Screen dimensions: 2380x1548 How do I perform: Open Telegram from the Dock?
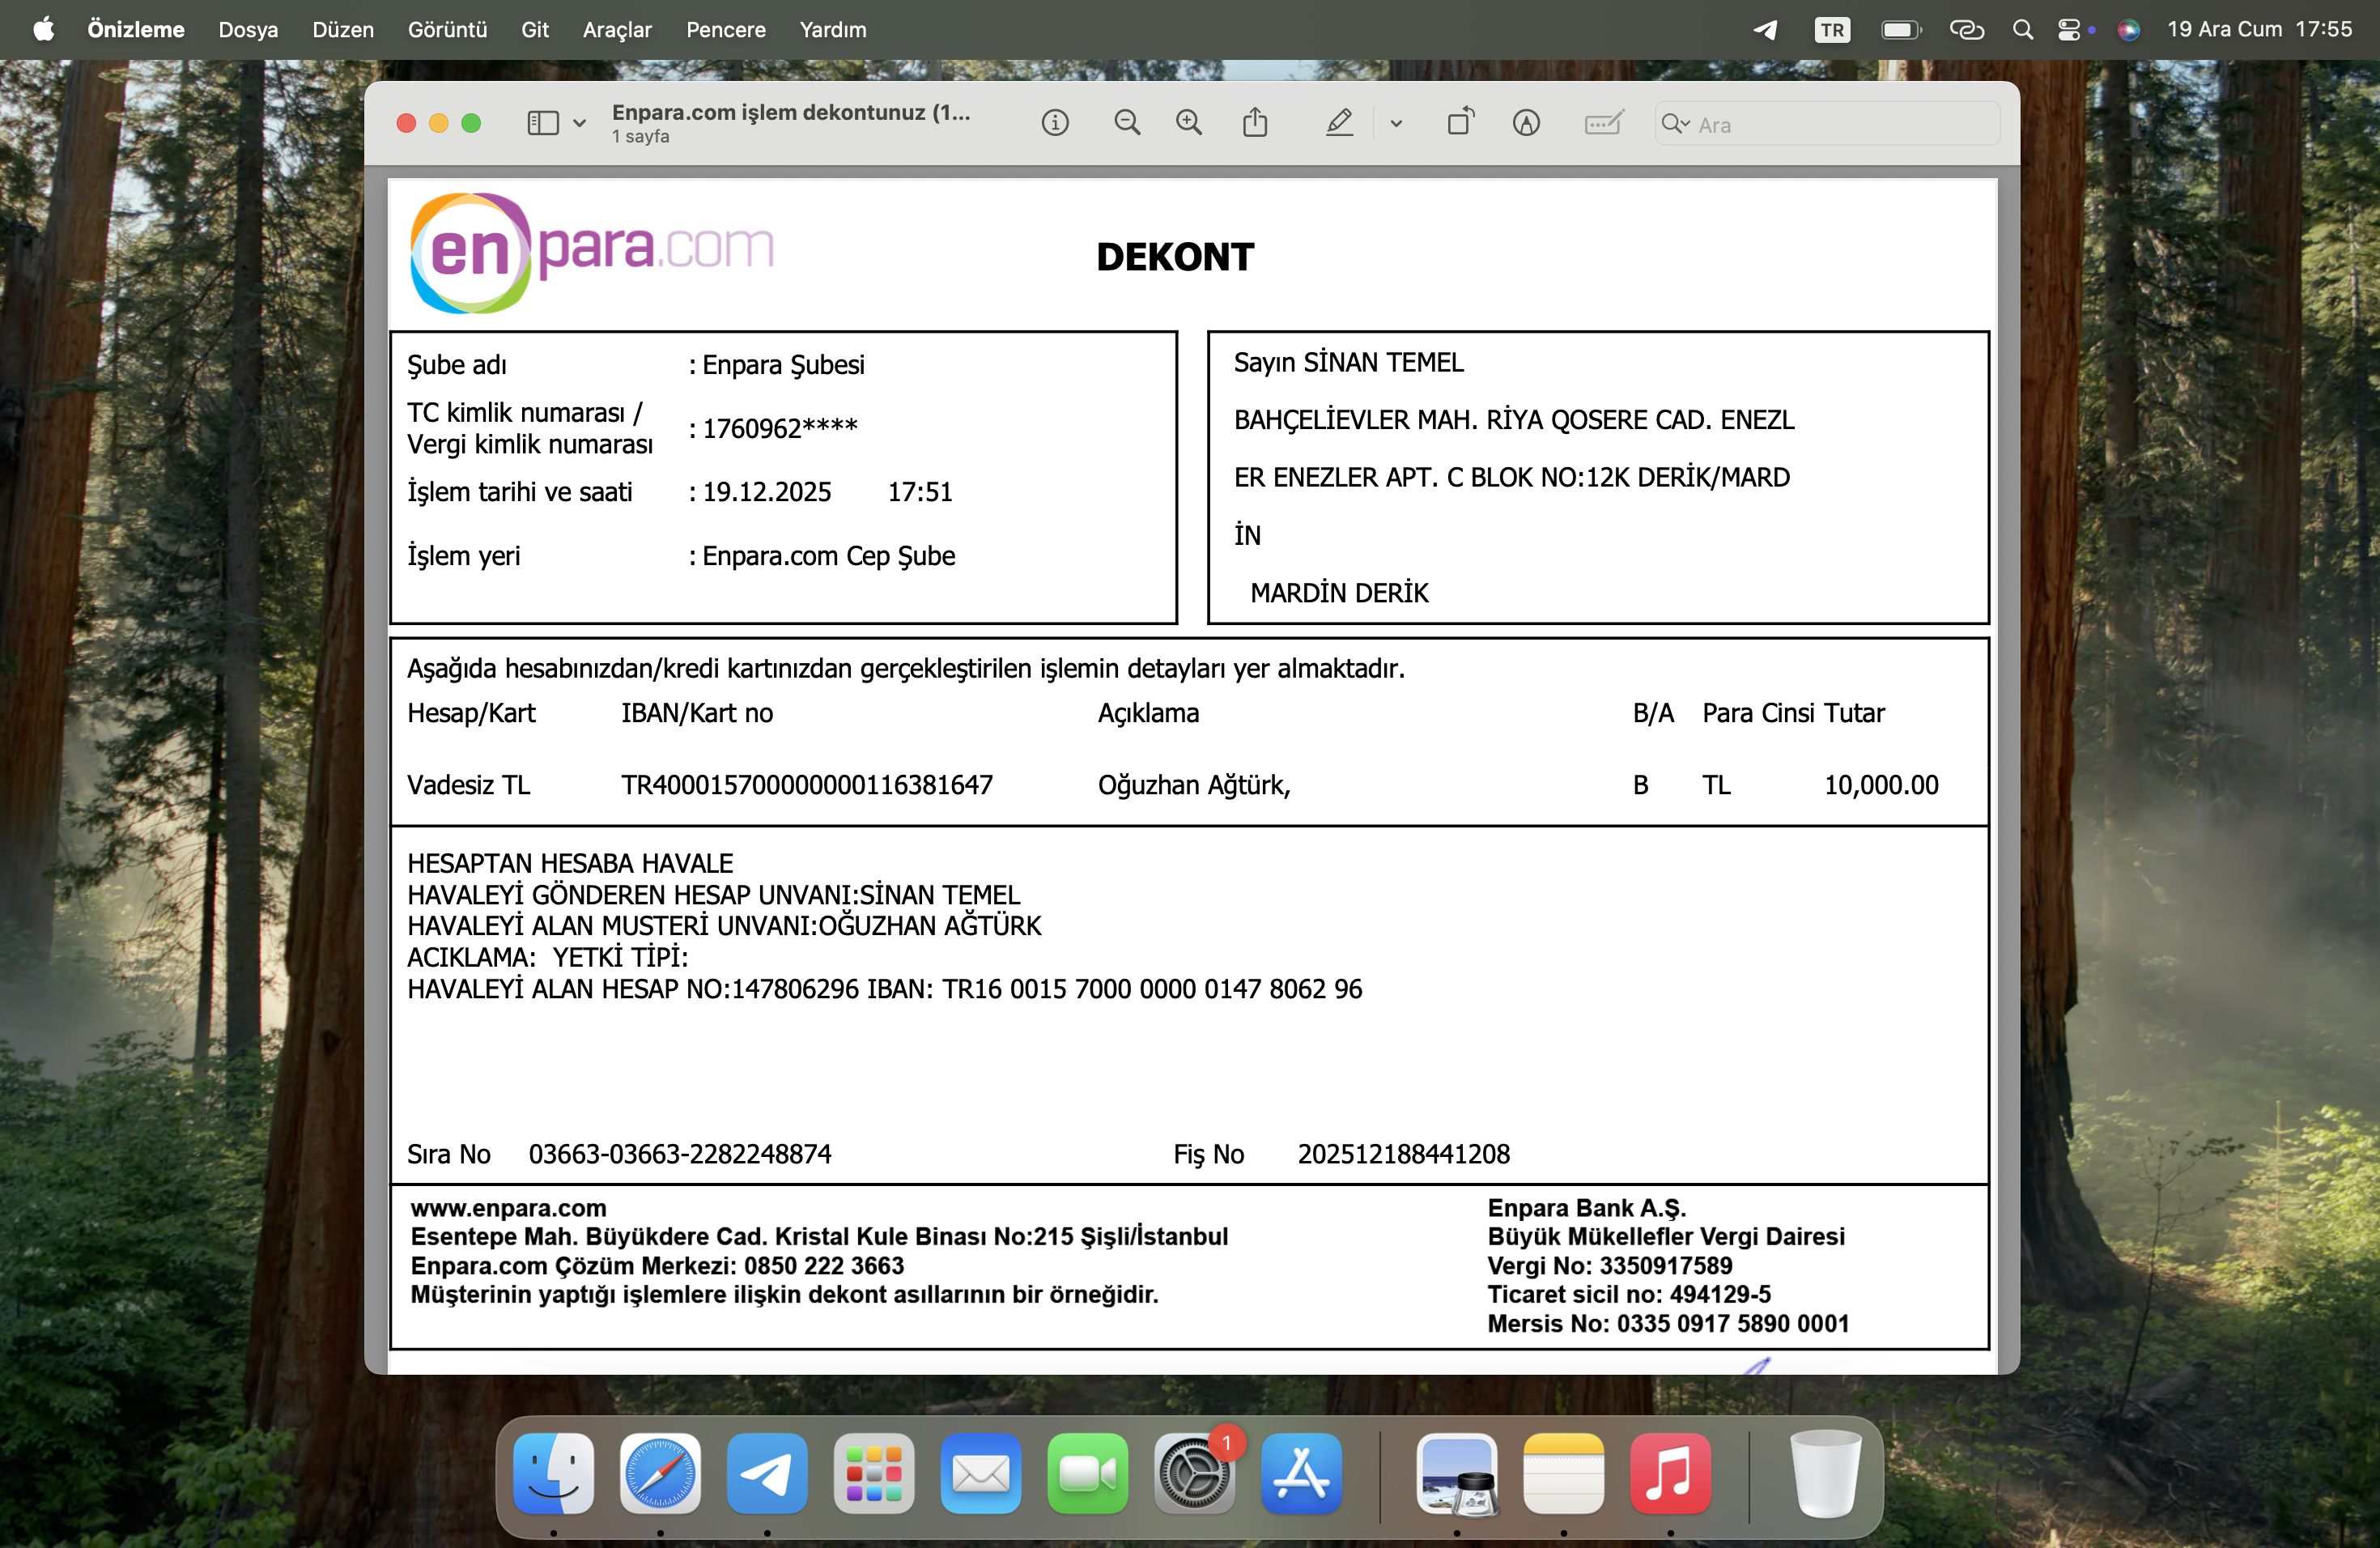pyautogui.click(x=767, y=1473)
